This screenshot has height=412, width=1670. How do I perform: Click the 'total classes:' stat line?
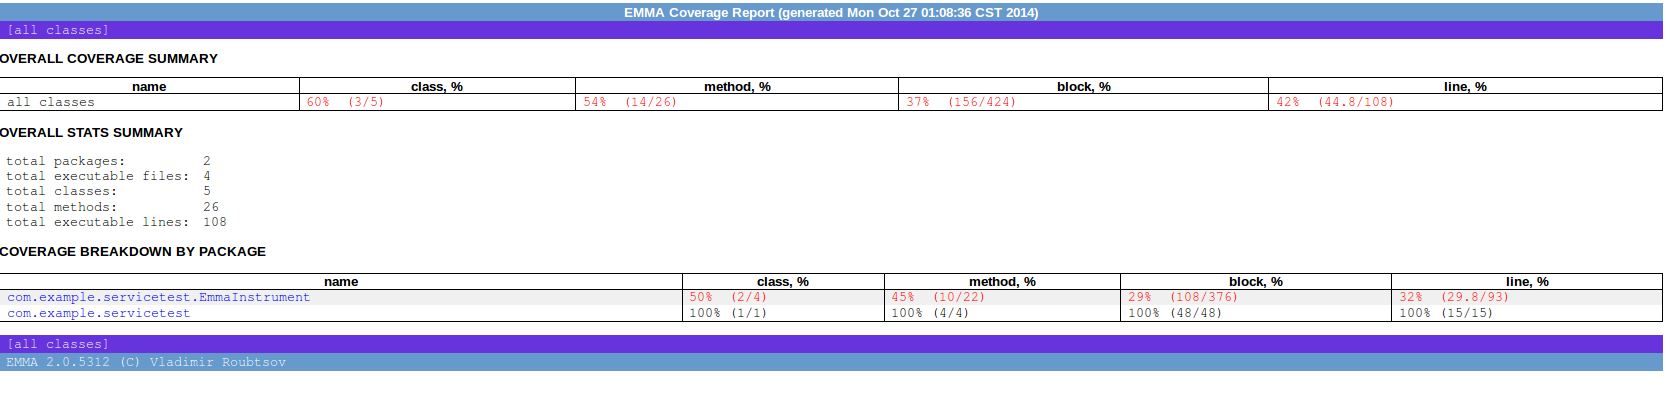click(x=108, y=191)
